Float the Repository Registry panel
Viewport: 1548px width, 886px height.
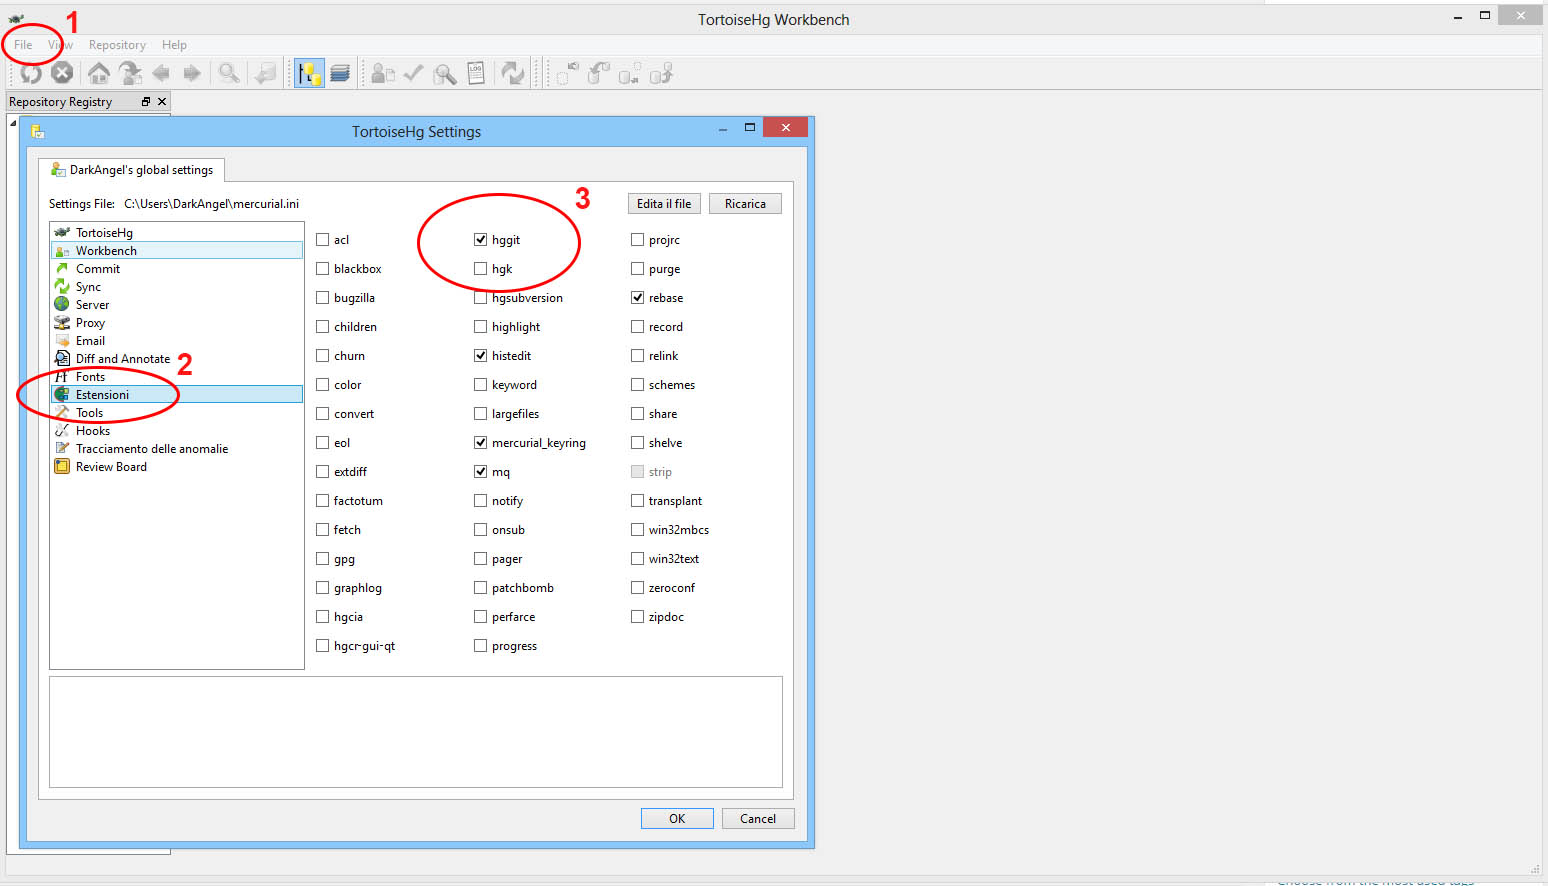(x=146, y=102)
